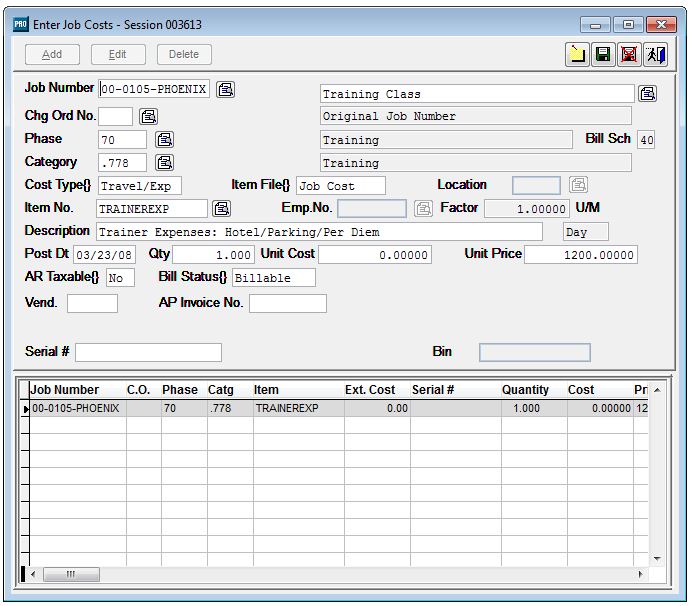
Task: Open the Phase lookup icon
Action: pos(165,139)
